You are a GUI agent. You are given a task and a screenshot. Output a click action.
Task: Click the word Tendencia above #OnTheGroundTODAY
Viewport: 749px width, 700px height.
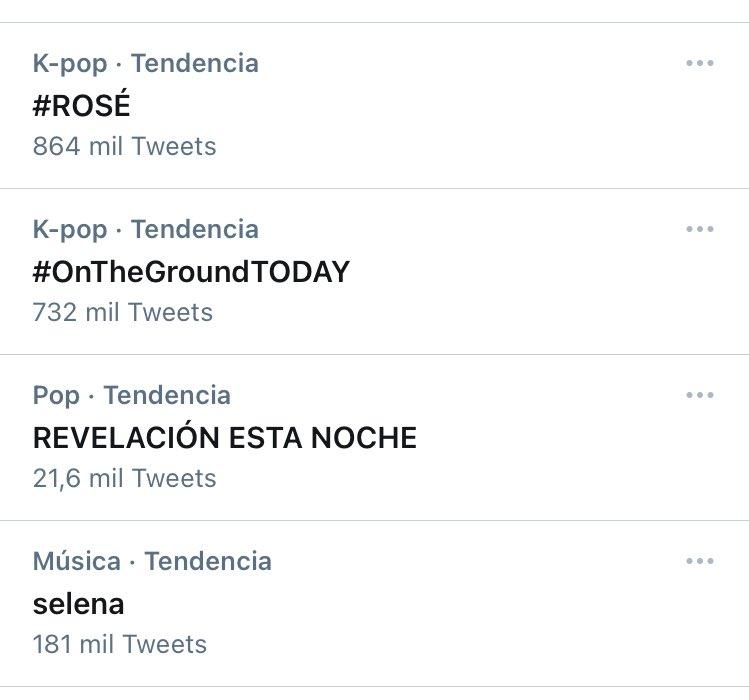pyautogui.click(x=194, y=229)
